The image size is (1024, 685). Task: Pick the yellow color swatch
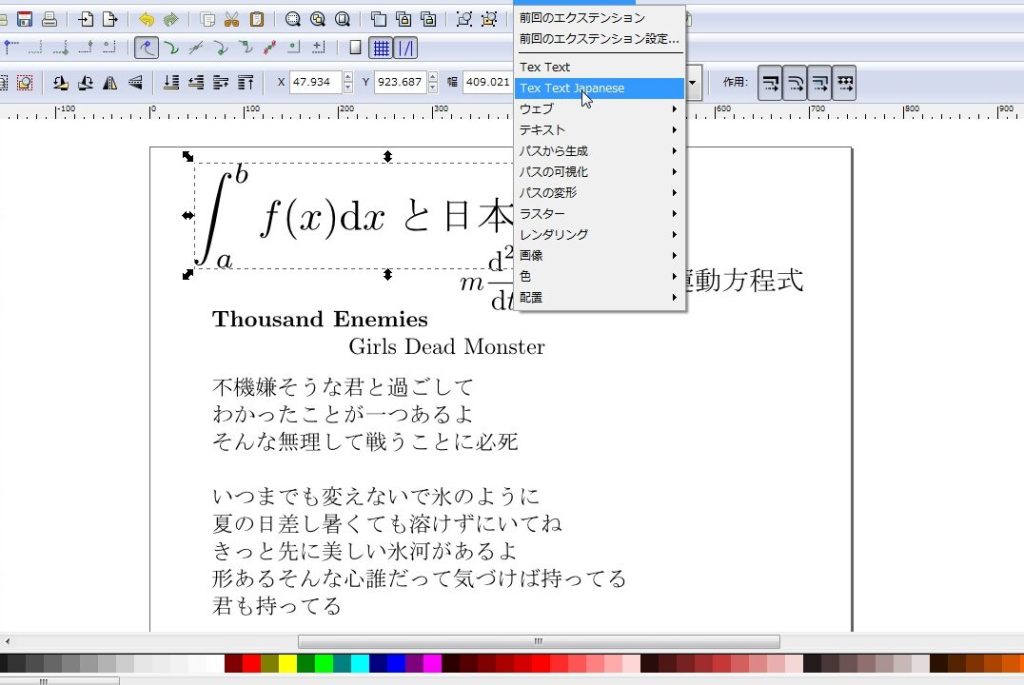287,664
